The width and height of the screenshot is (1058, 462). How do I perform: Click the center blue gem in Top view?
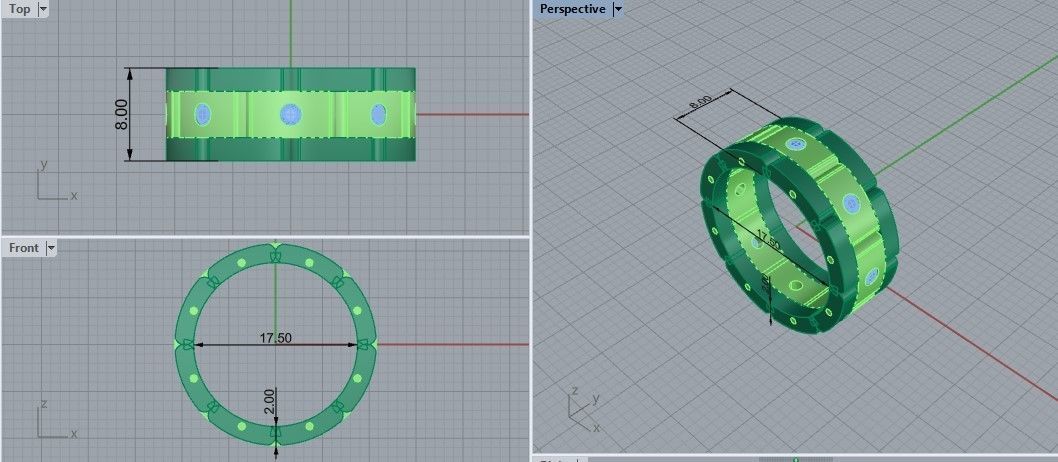point(290,114)
